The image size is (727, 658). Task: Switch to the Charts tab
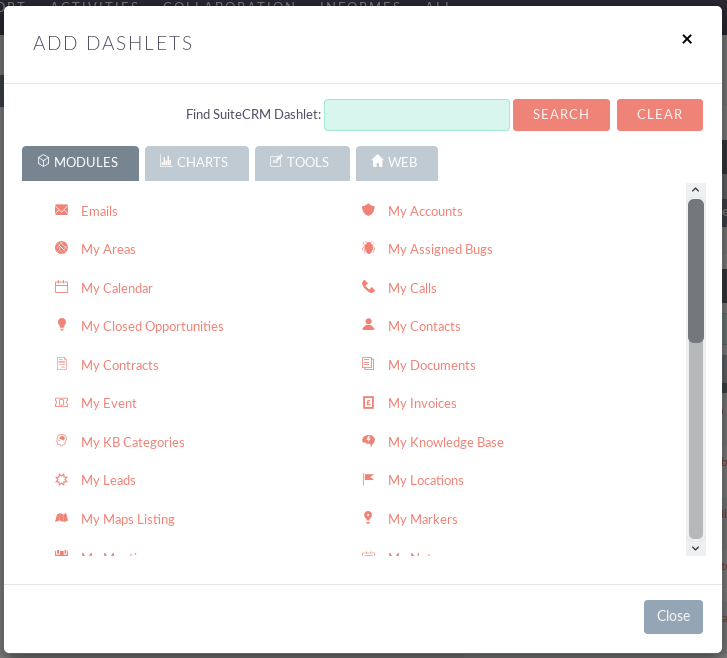click(x=196, y=163)
